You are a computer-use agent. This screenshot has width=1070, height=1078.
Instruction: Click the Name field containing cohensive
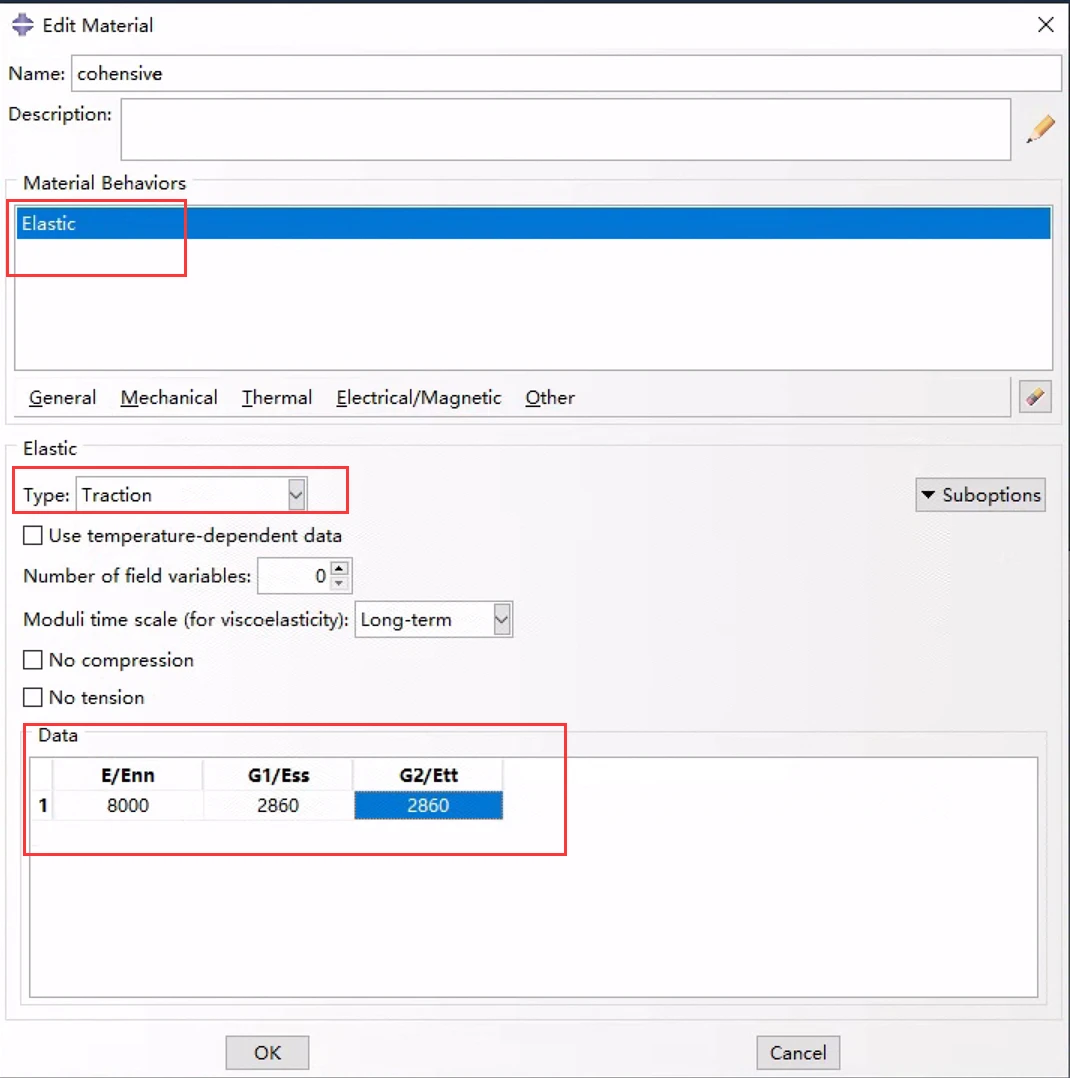tap(566, 74)
